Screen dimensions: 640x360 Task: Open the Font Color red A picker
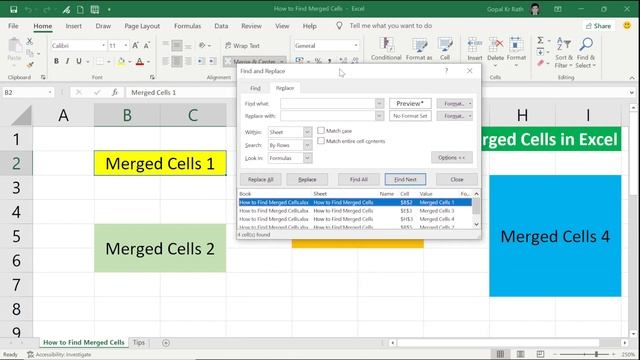pos(140,62)
